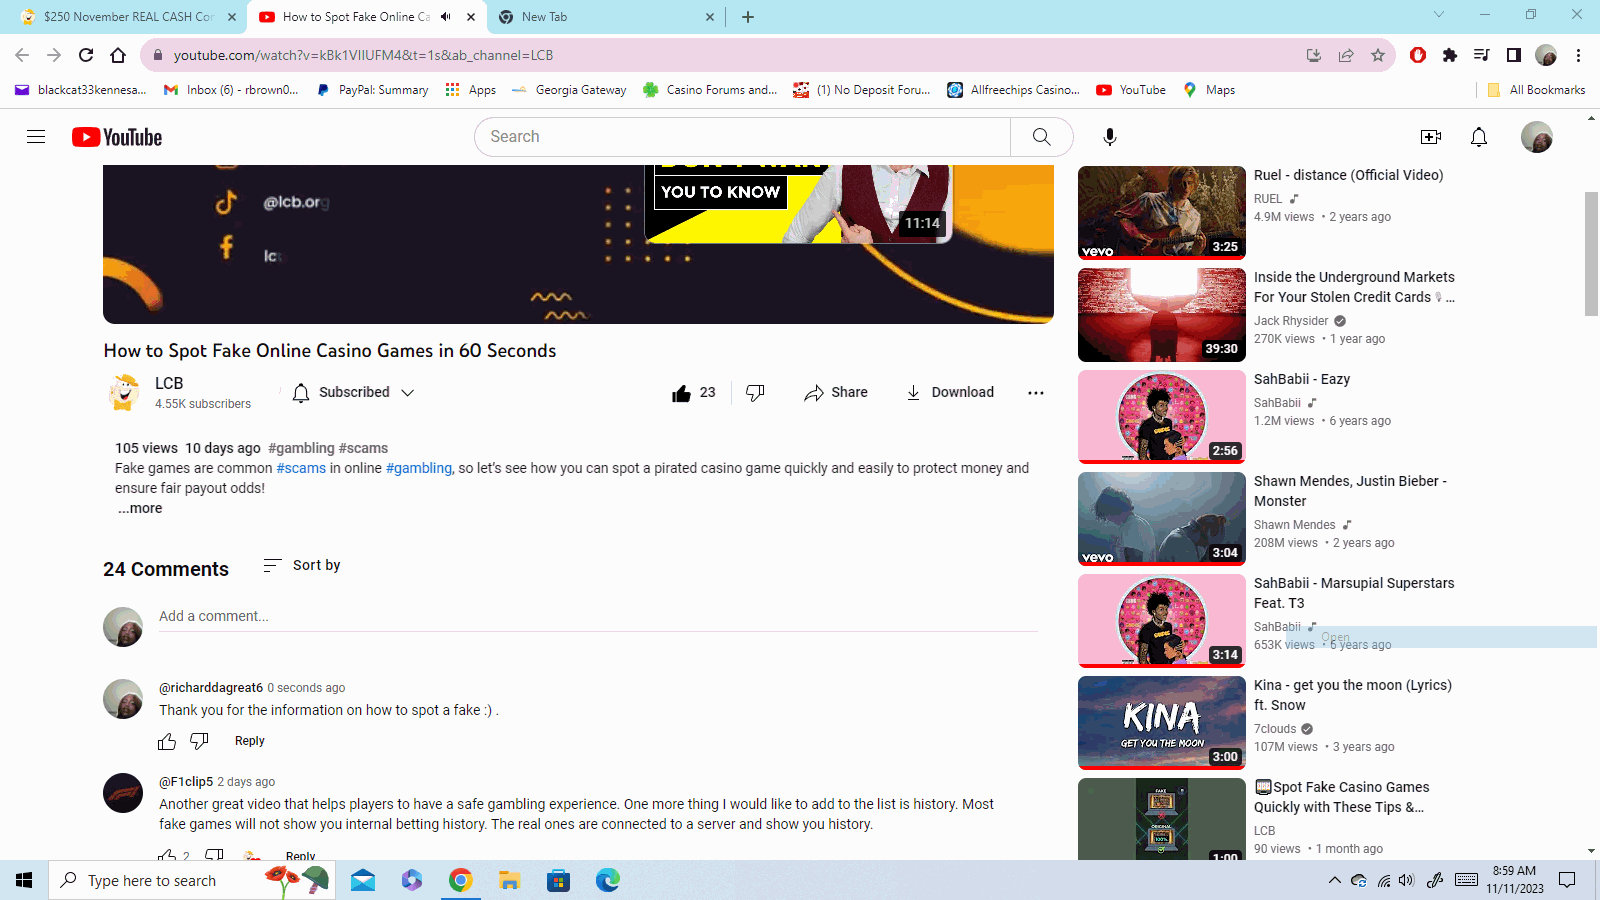
Task: Open Casino Forums bookmark
Action: click(710, 90)
